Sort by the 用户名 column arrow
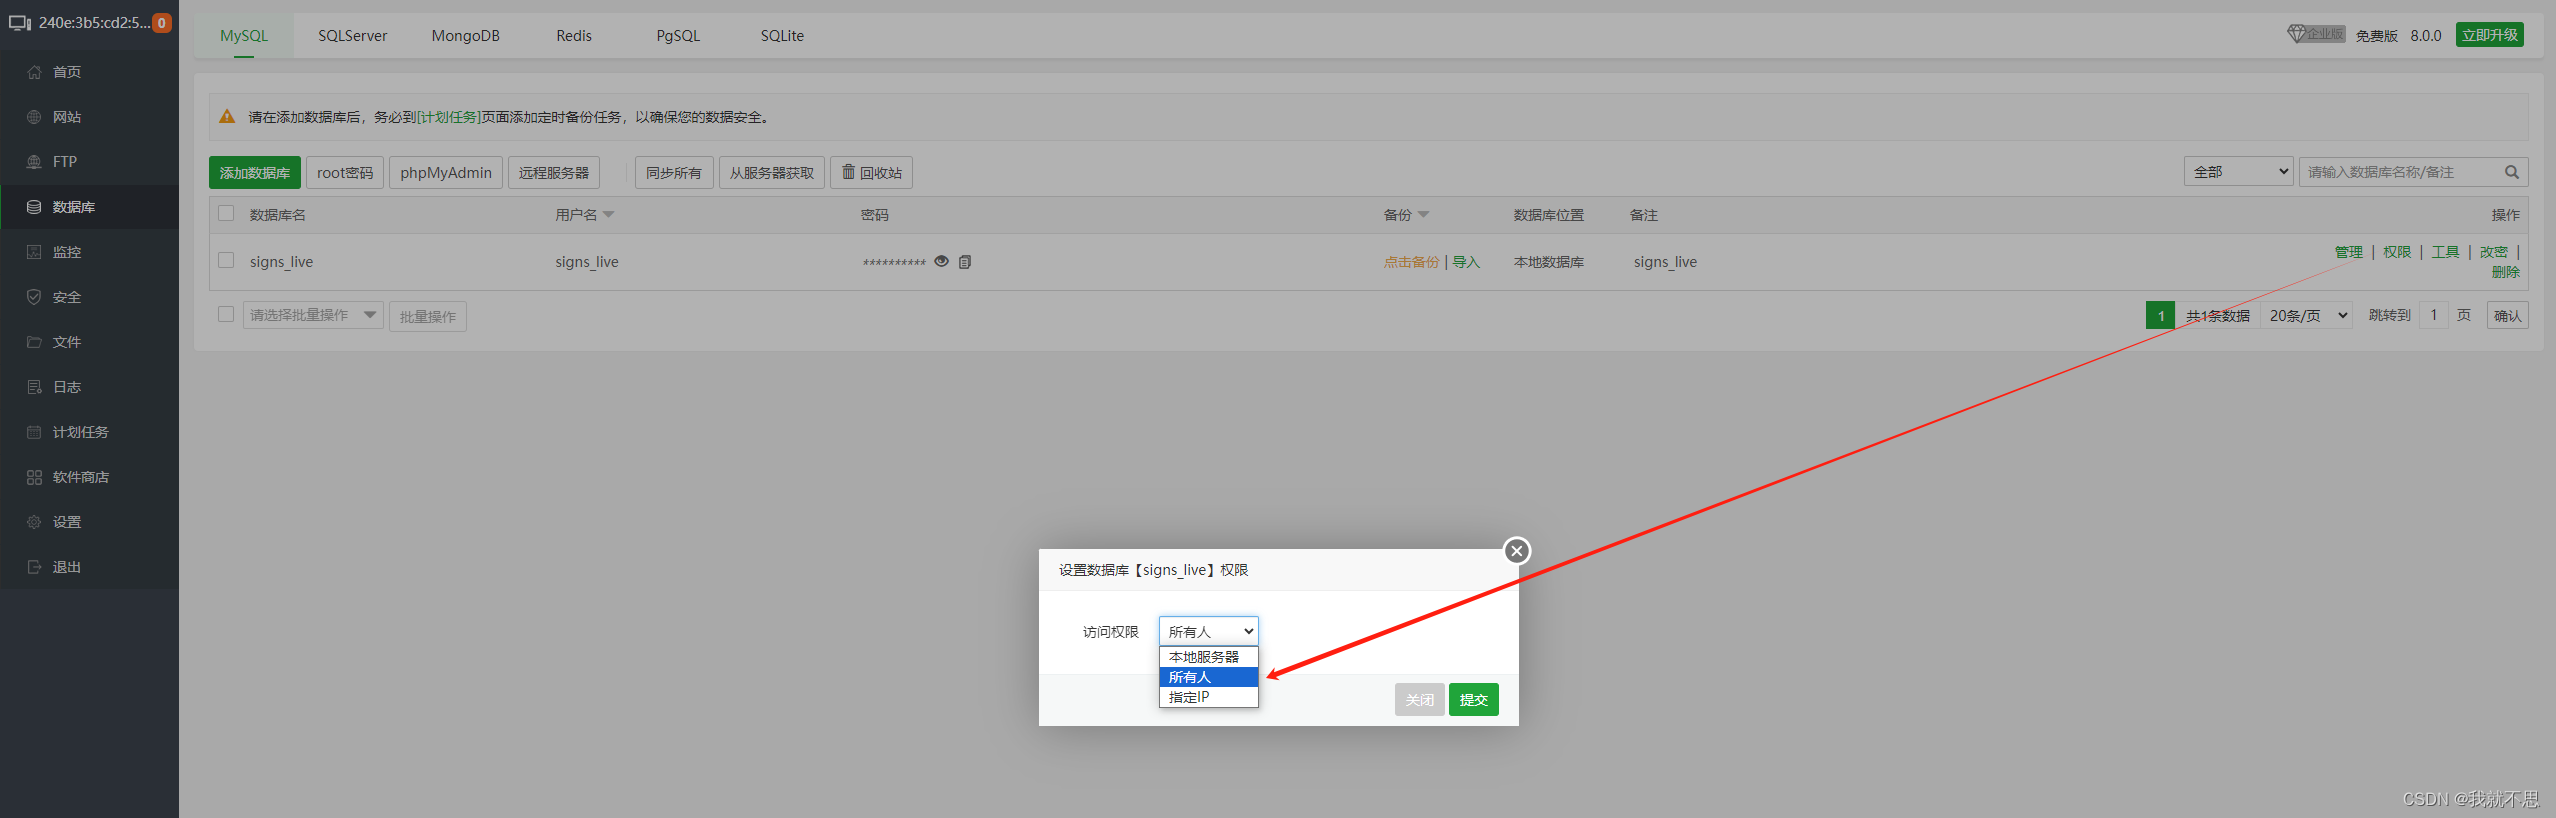This screenshot has width=2556, height=818. click(x=609, y=215)
